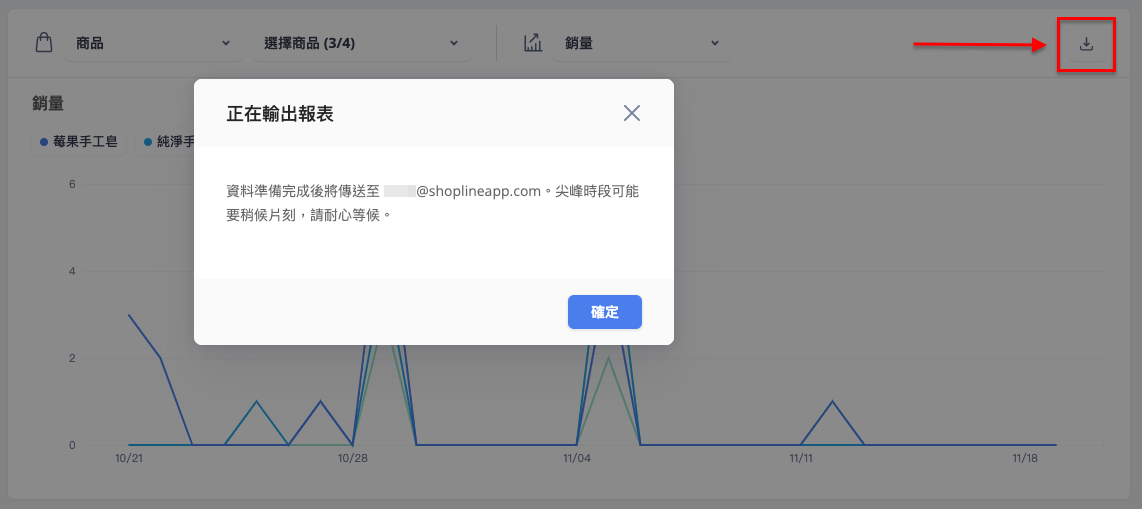
Task: Open the 商品 dropdown
Action: (152, 43)
